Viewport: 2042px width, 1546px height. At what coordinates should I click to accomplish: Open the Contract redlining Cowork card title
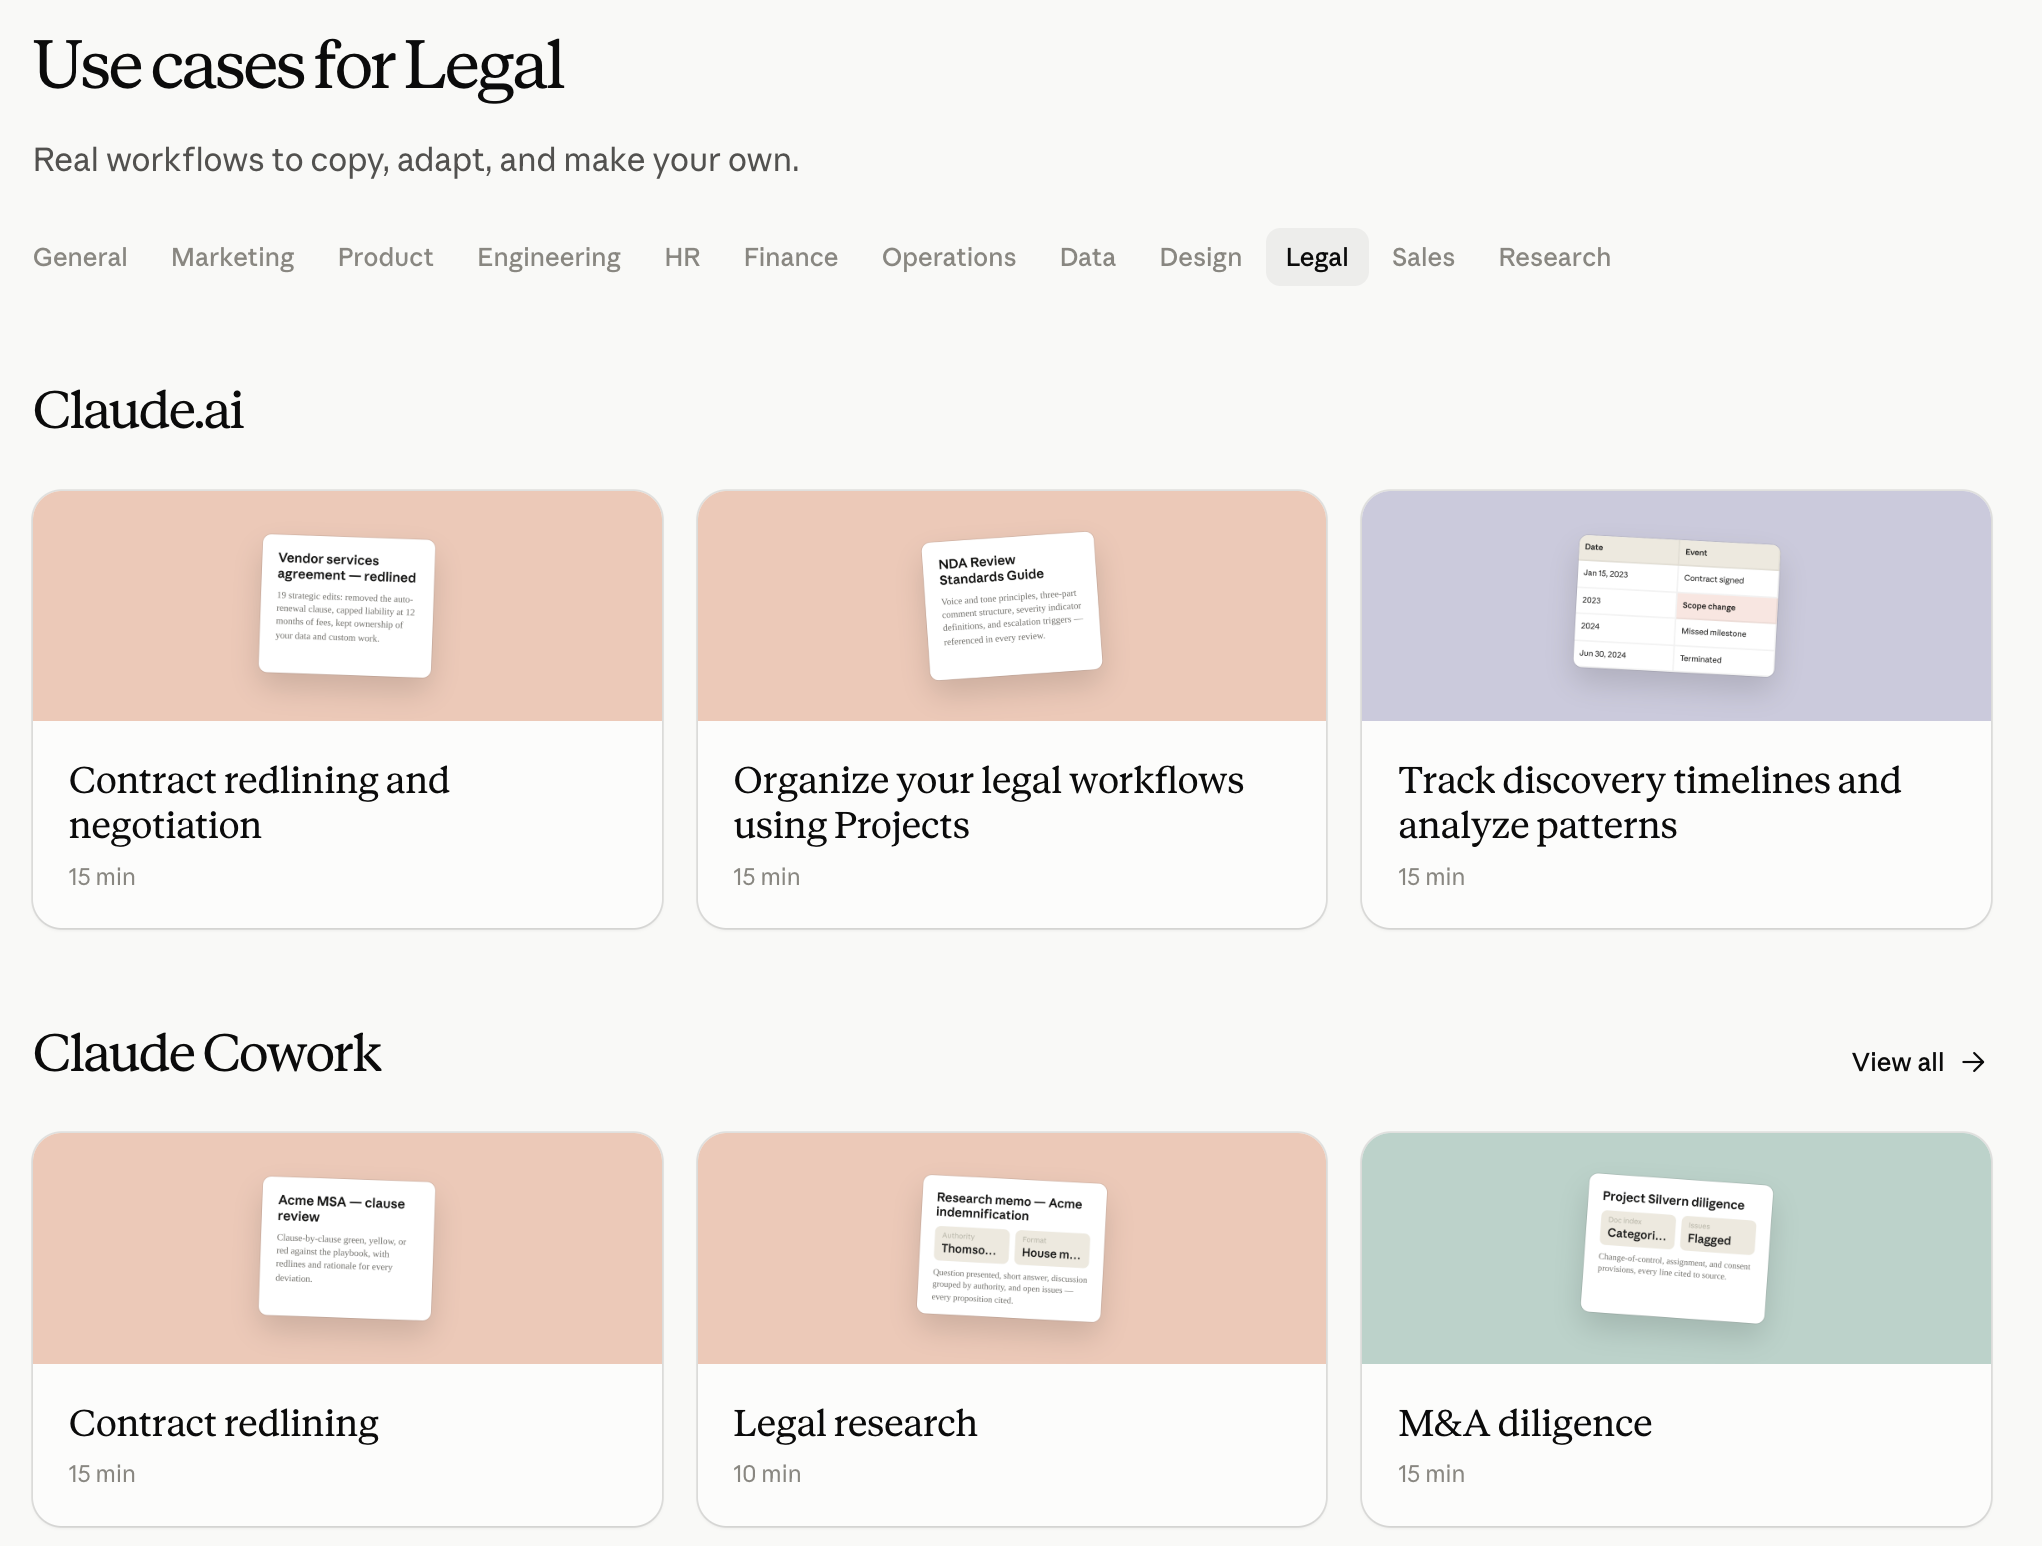pyautogui.click(x=224, y=1423)
